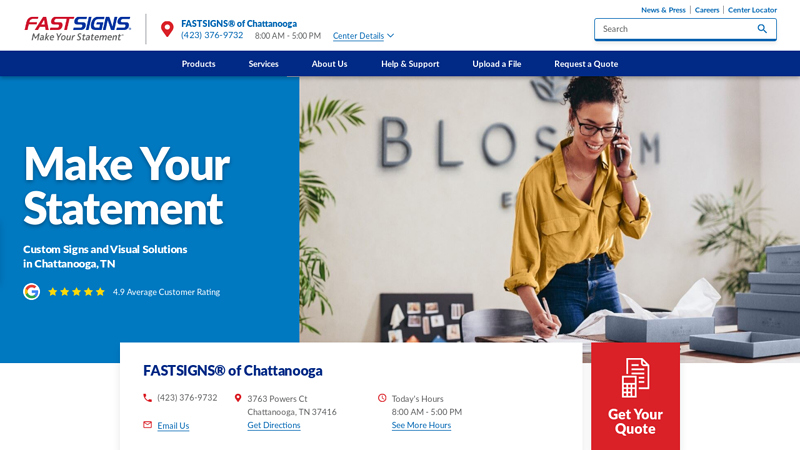
Task: Click the See More Hours link
Action: pos(421,425)
